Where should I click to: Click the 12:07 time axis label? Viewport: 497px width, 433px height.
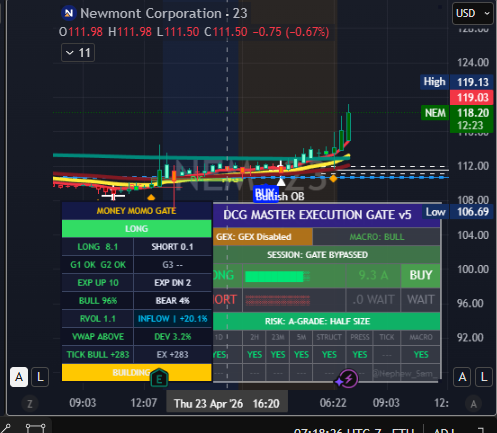tap(144, 403)
